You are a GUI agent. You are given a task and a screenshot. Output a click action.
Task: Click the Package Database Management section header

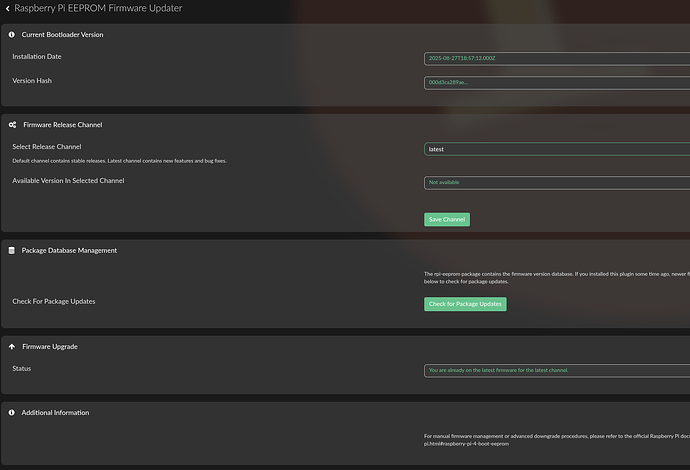[x=69, y=251]
